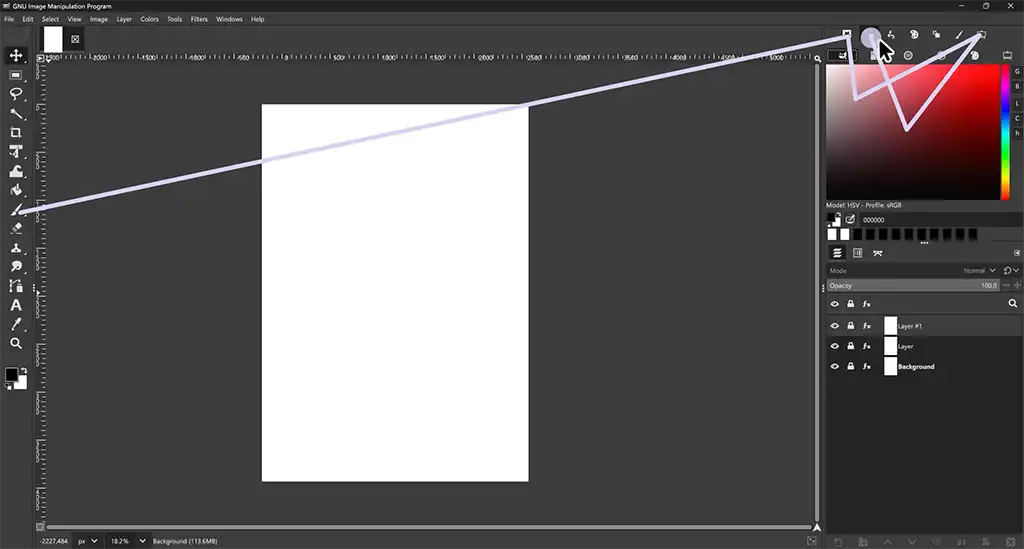Open the Filters menu
The image size is (1024, 549).
click(x=199, y=19)
